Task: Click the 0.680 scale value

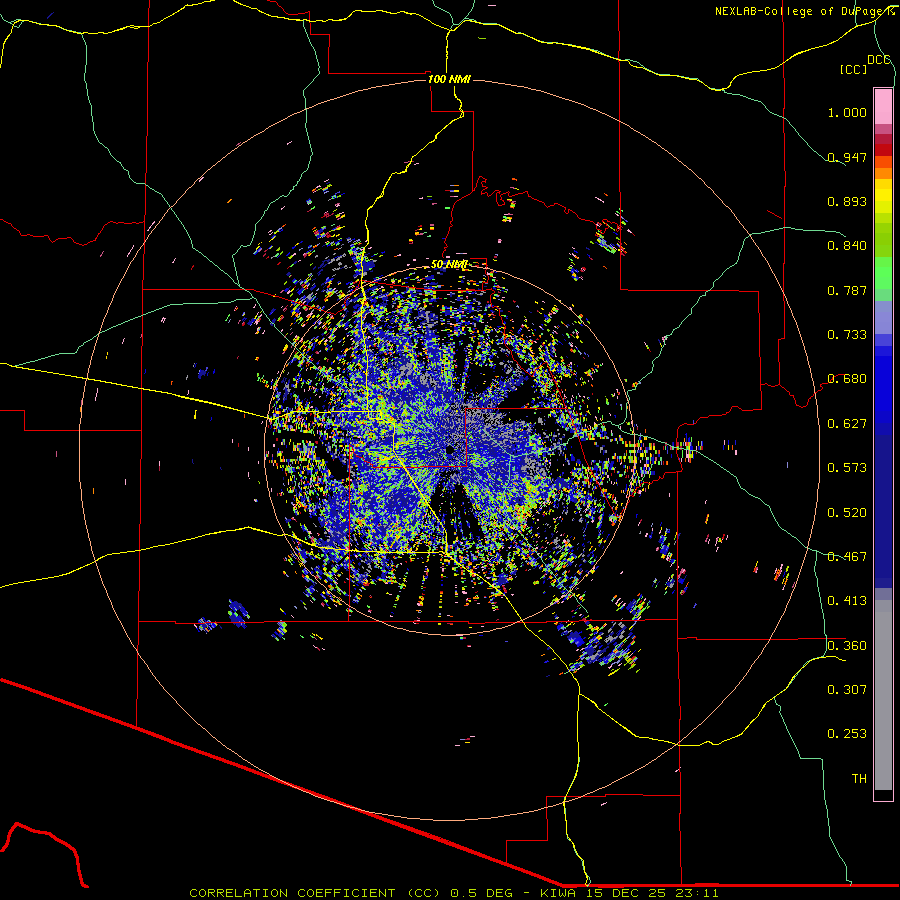Action: pyautogui.click(x=847, y=378)
